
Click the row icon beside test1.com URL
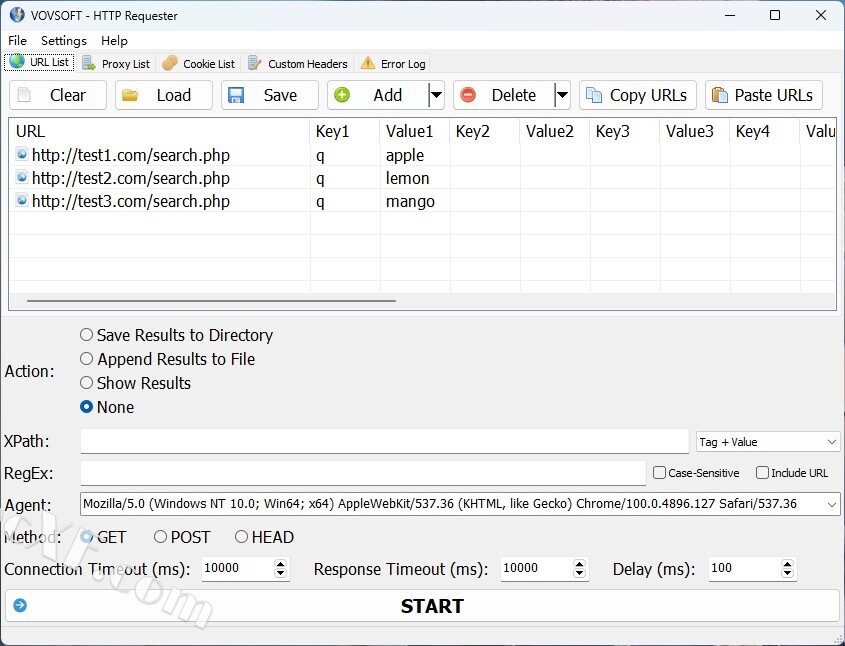click(22, 155)
